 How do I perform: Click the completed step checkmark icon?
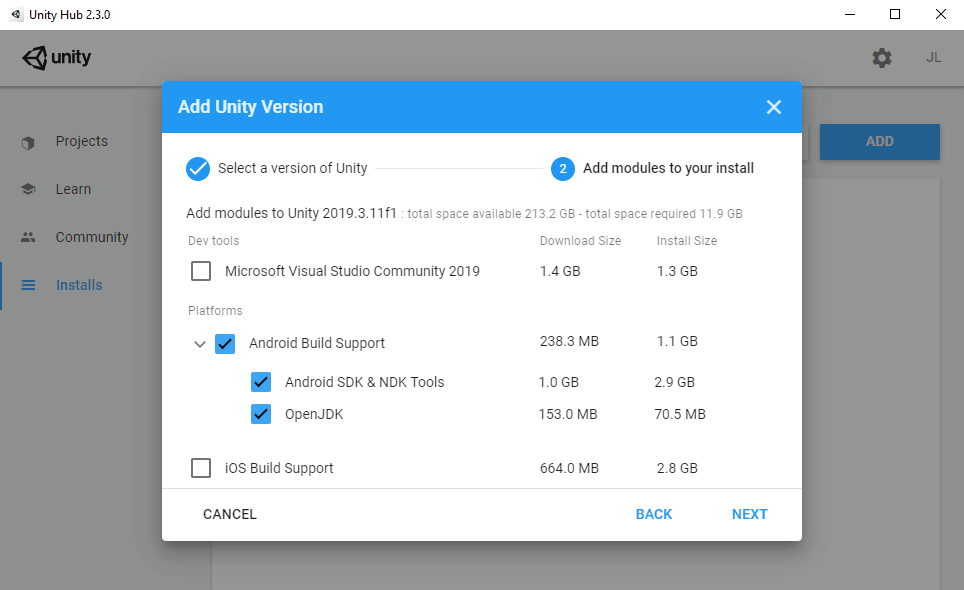(198, 168)
